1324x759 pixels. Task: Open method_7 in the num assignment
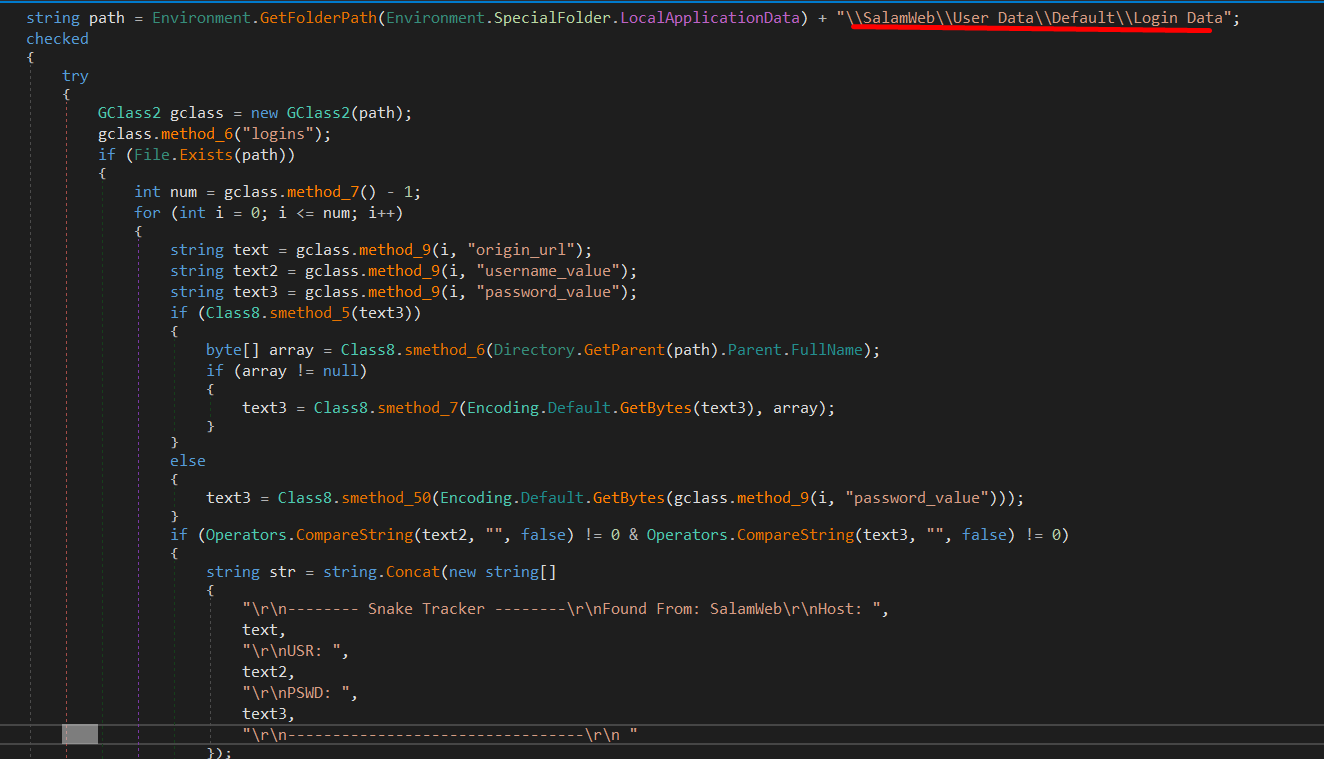coord(323,192)
